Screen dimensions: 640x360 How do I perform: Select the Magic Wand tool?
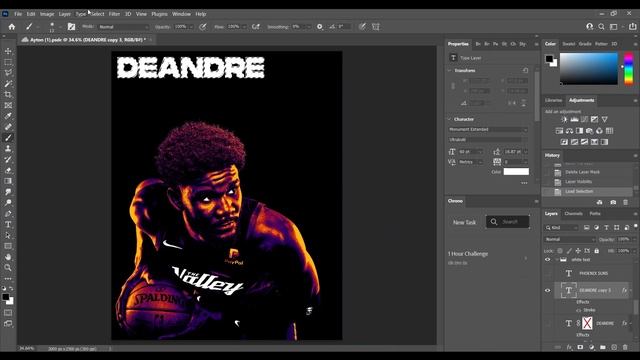tap(8, 84)
